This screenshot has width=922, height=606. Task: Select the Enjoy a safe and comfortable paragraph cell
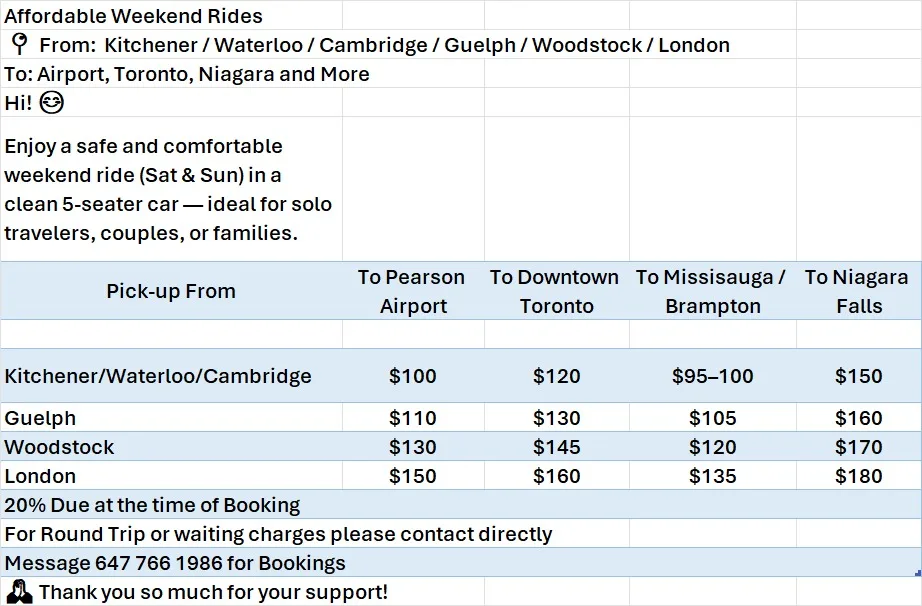[172, 189]
